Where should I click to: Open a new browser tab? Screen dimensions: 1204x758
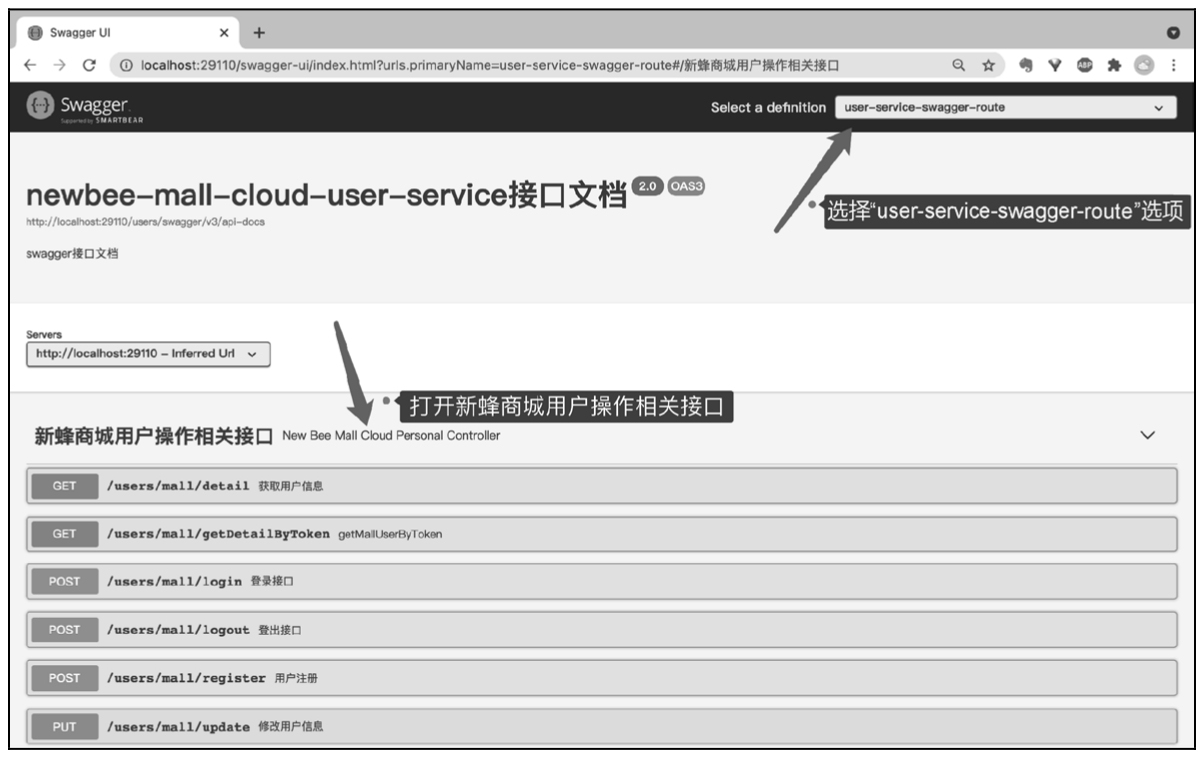coord(260,32)
